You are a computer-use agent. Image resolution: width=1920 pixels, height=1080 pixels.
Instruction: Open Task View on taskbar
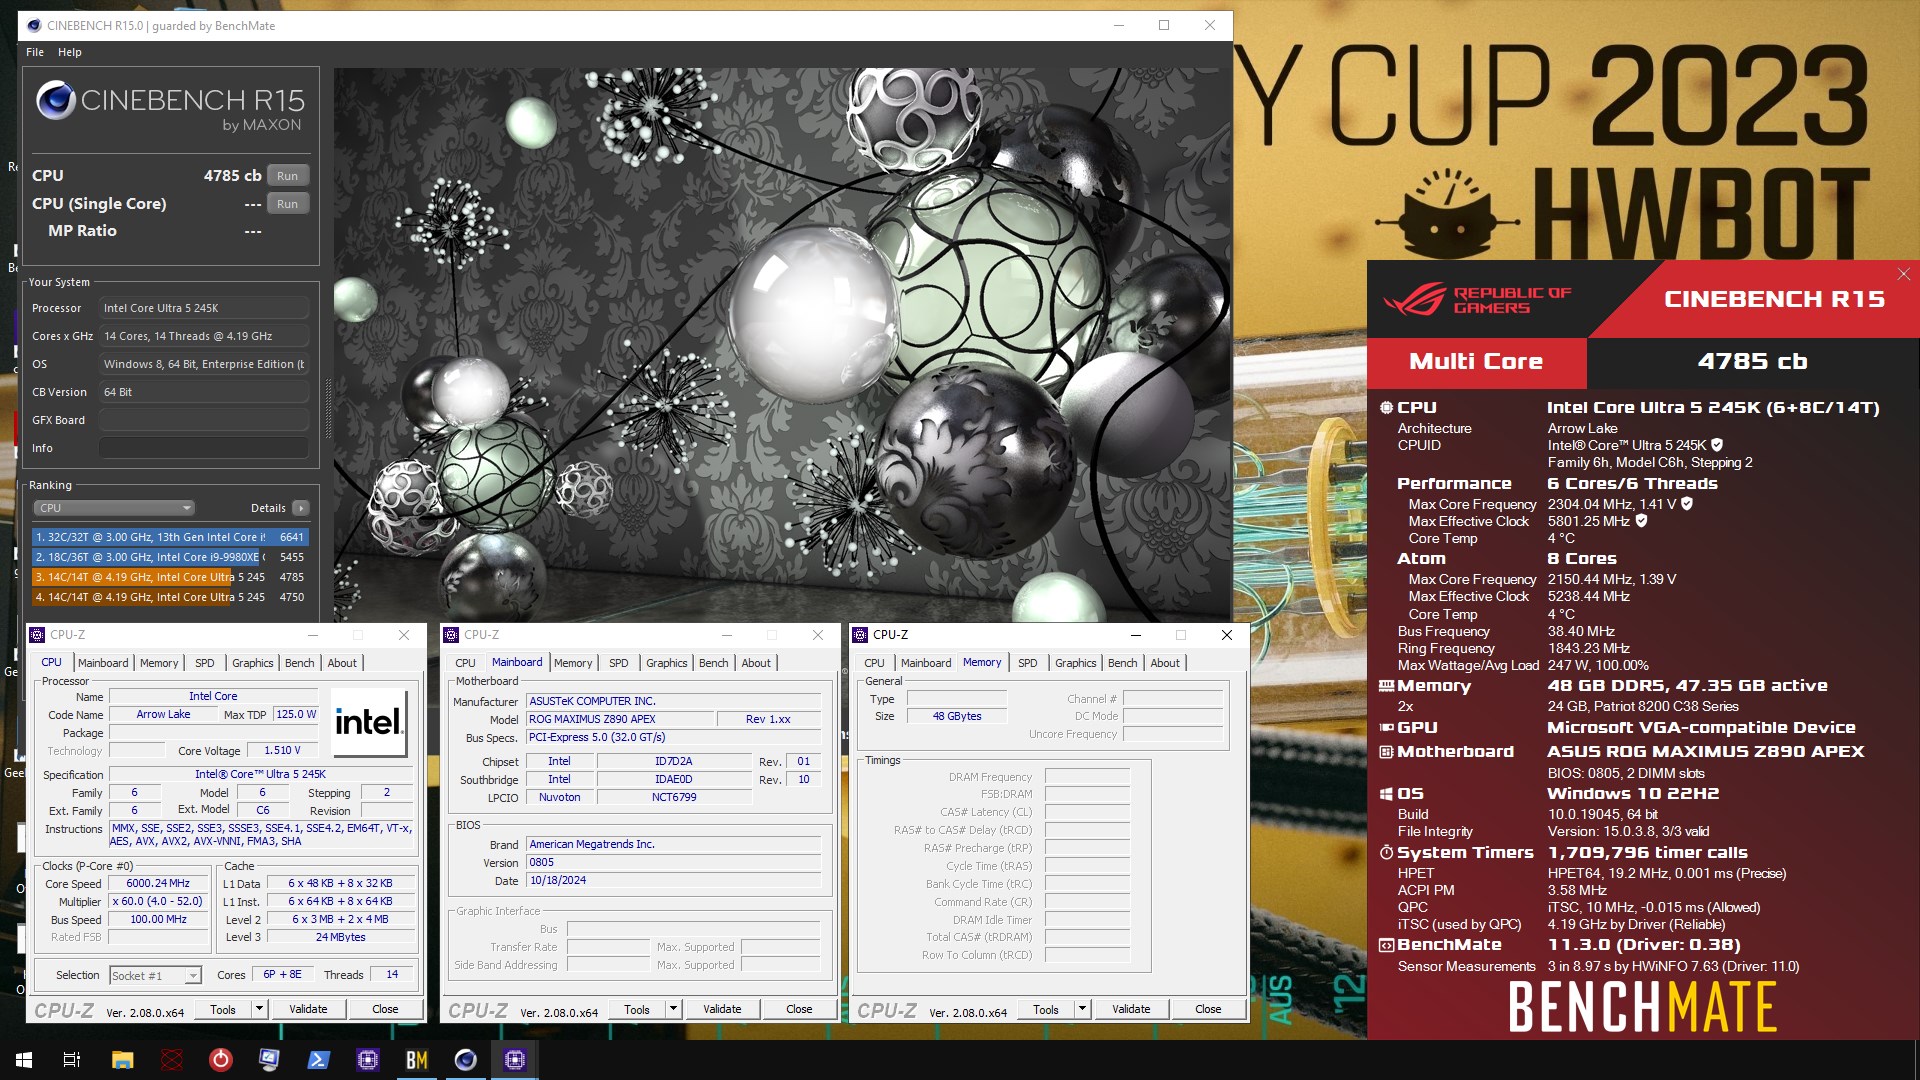[72, 1060]
